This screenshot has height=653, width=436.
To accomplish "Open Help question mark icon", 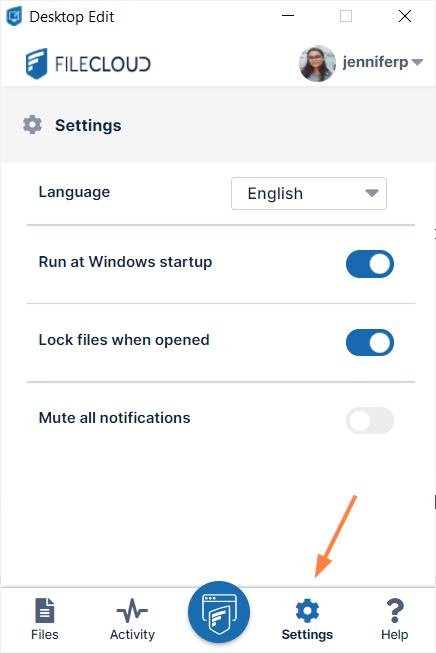I will (395, 611).
